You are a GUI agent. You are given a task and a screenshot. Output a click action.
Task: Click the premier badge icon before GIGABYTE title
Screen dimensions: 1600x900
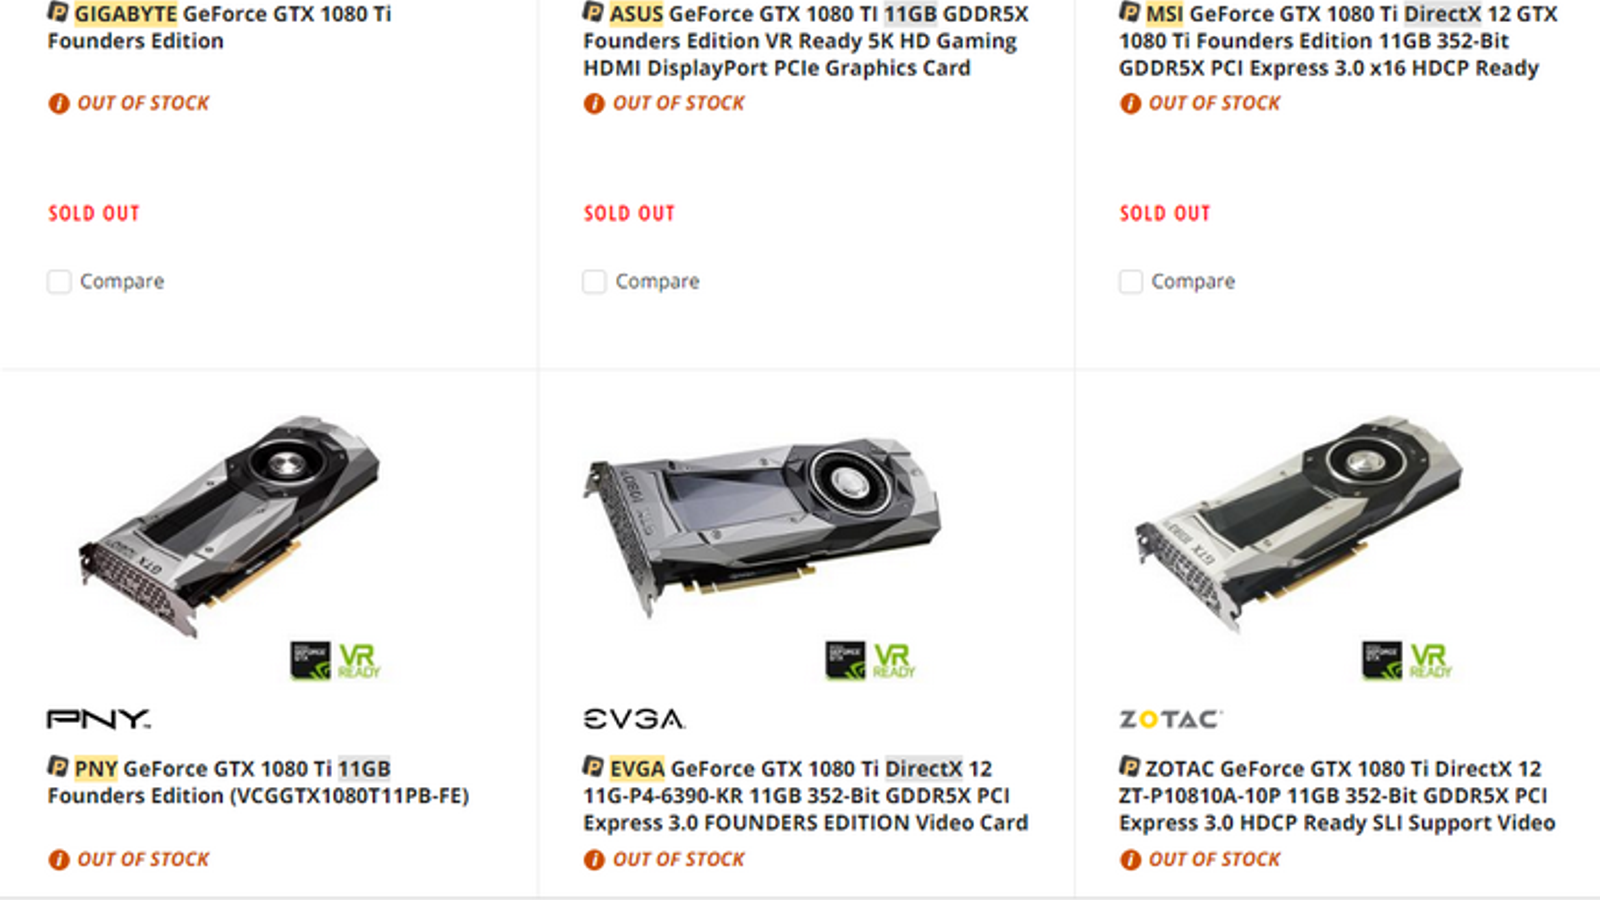(x=58, y=13)
